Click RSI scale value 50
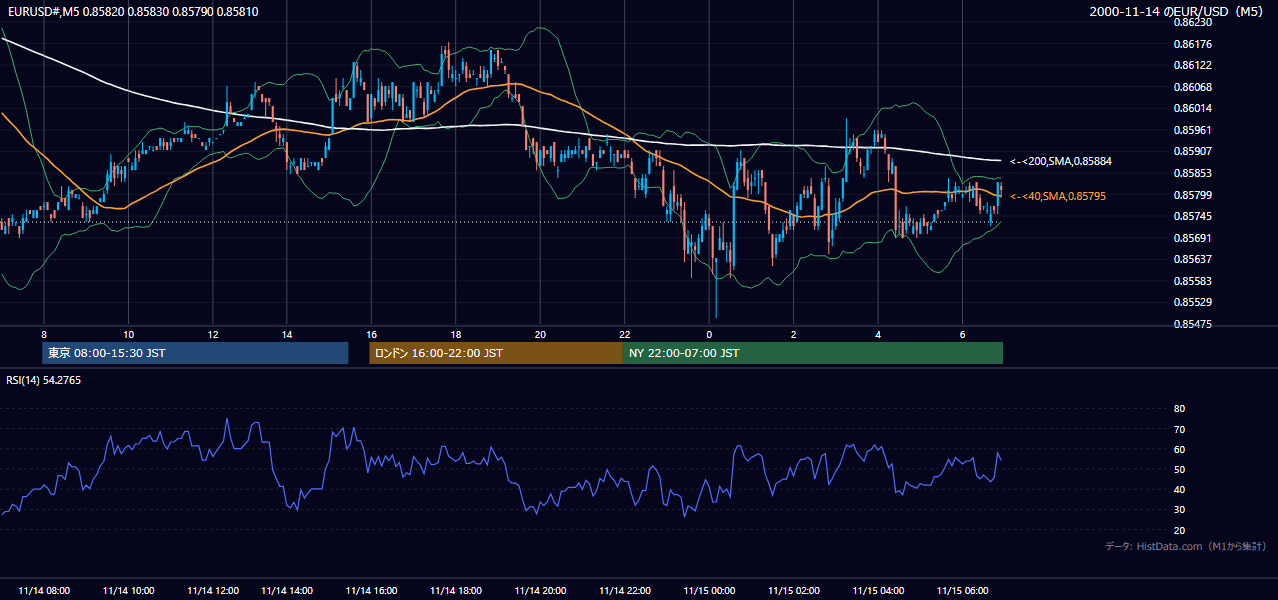Image resolution: width=1278 pixels, height=600 pixels. (1179, 469)
